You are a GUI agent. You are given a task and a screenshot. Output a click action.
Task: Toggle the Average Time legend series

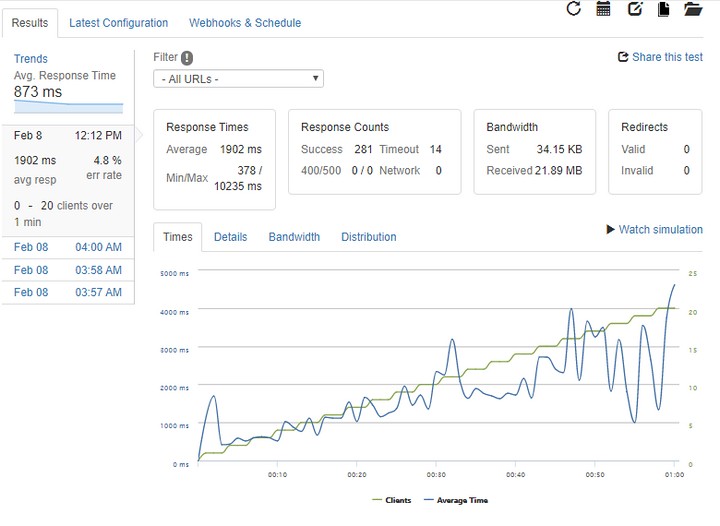click(454, 500)
